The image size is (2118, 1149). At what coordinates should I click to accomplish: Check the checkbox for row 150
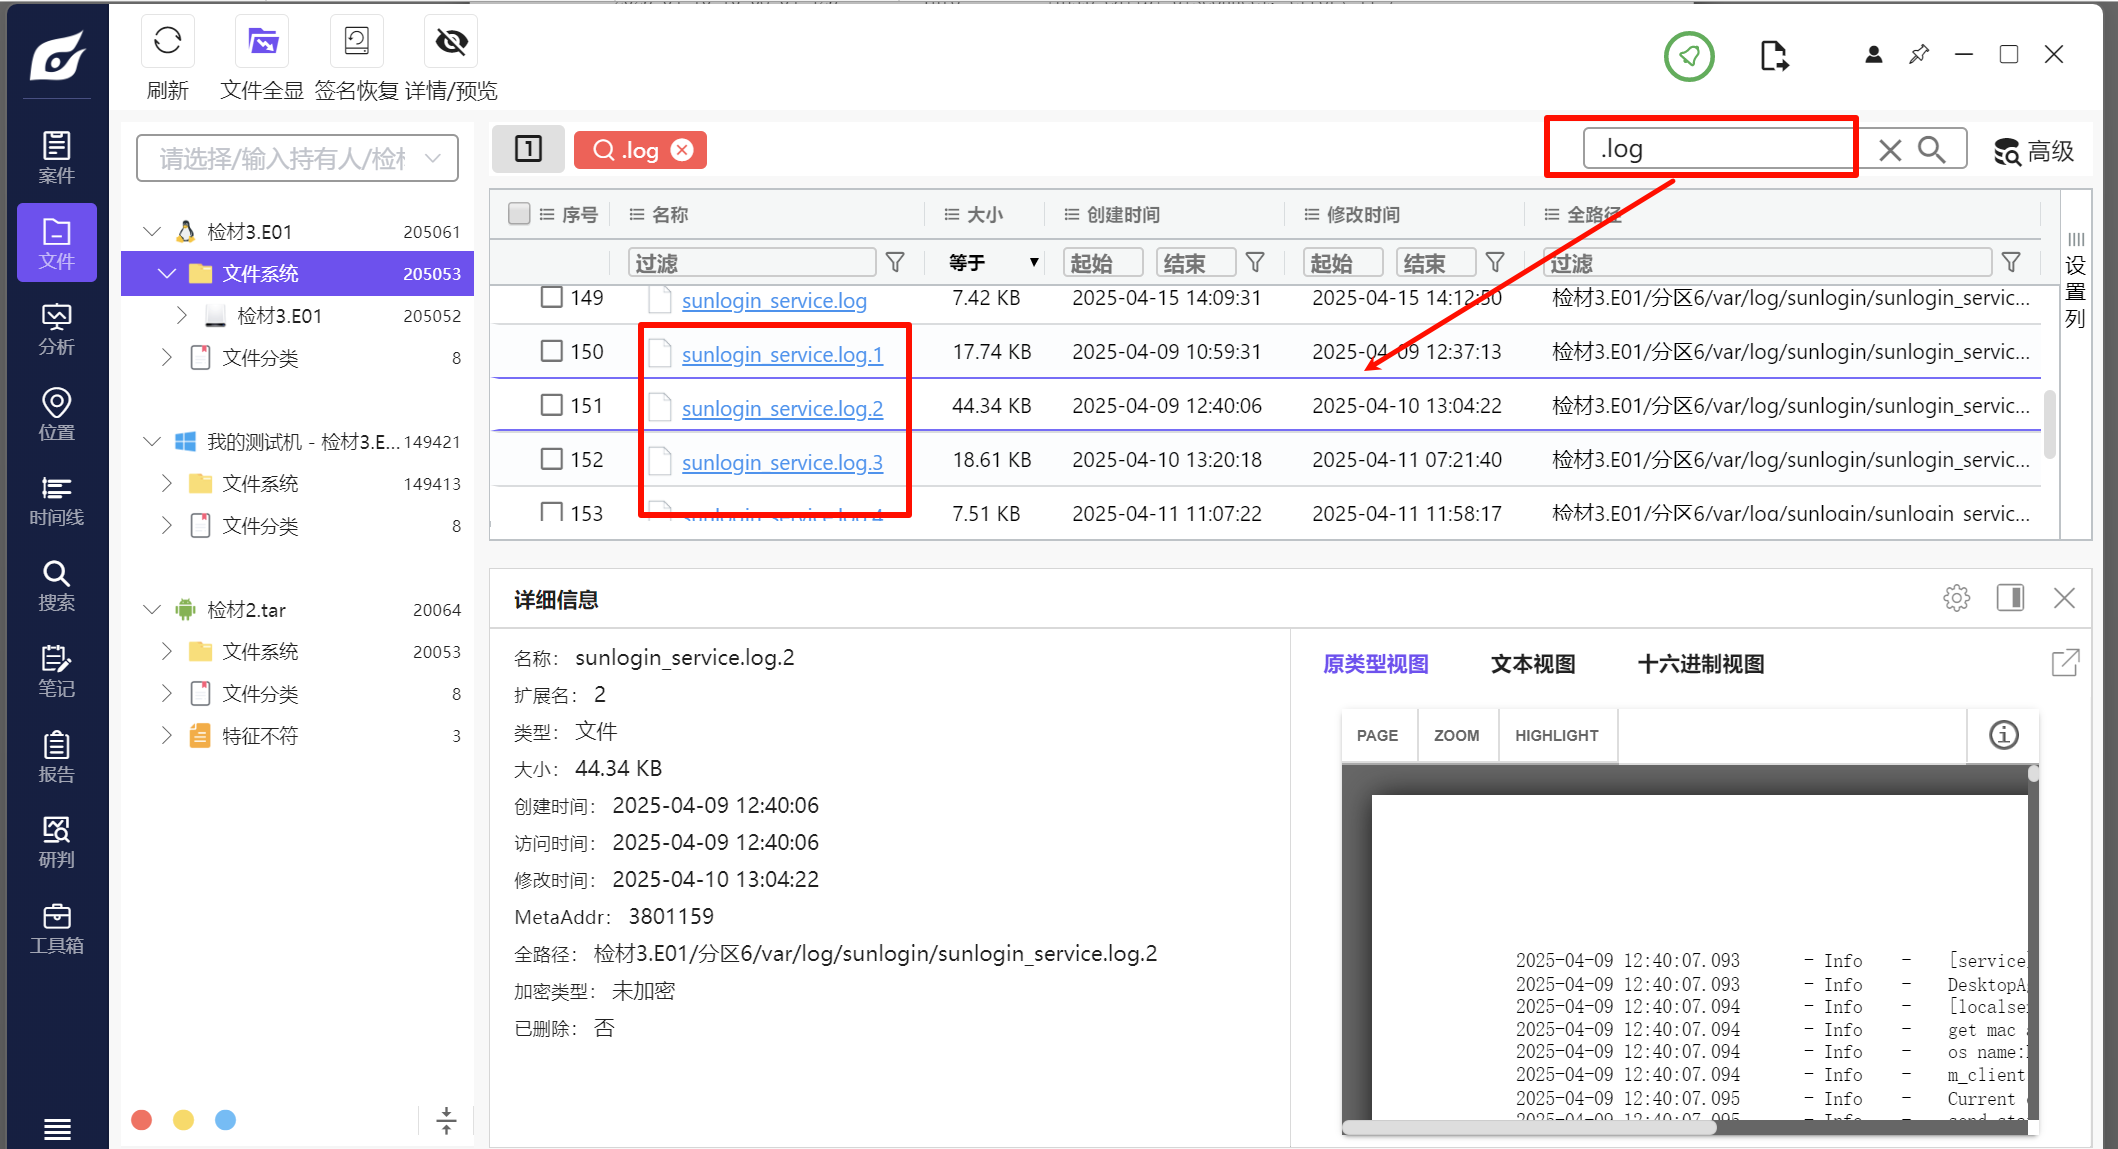(x=551, y=351)
